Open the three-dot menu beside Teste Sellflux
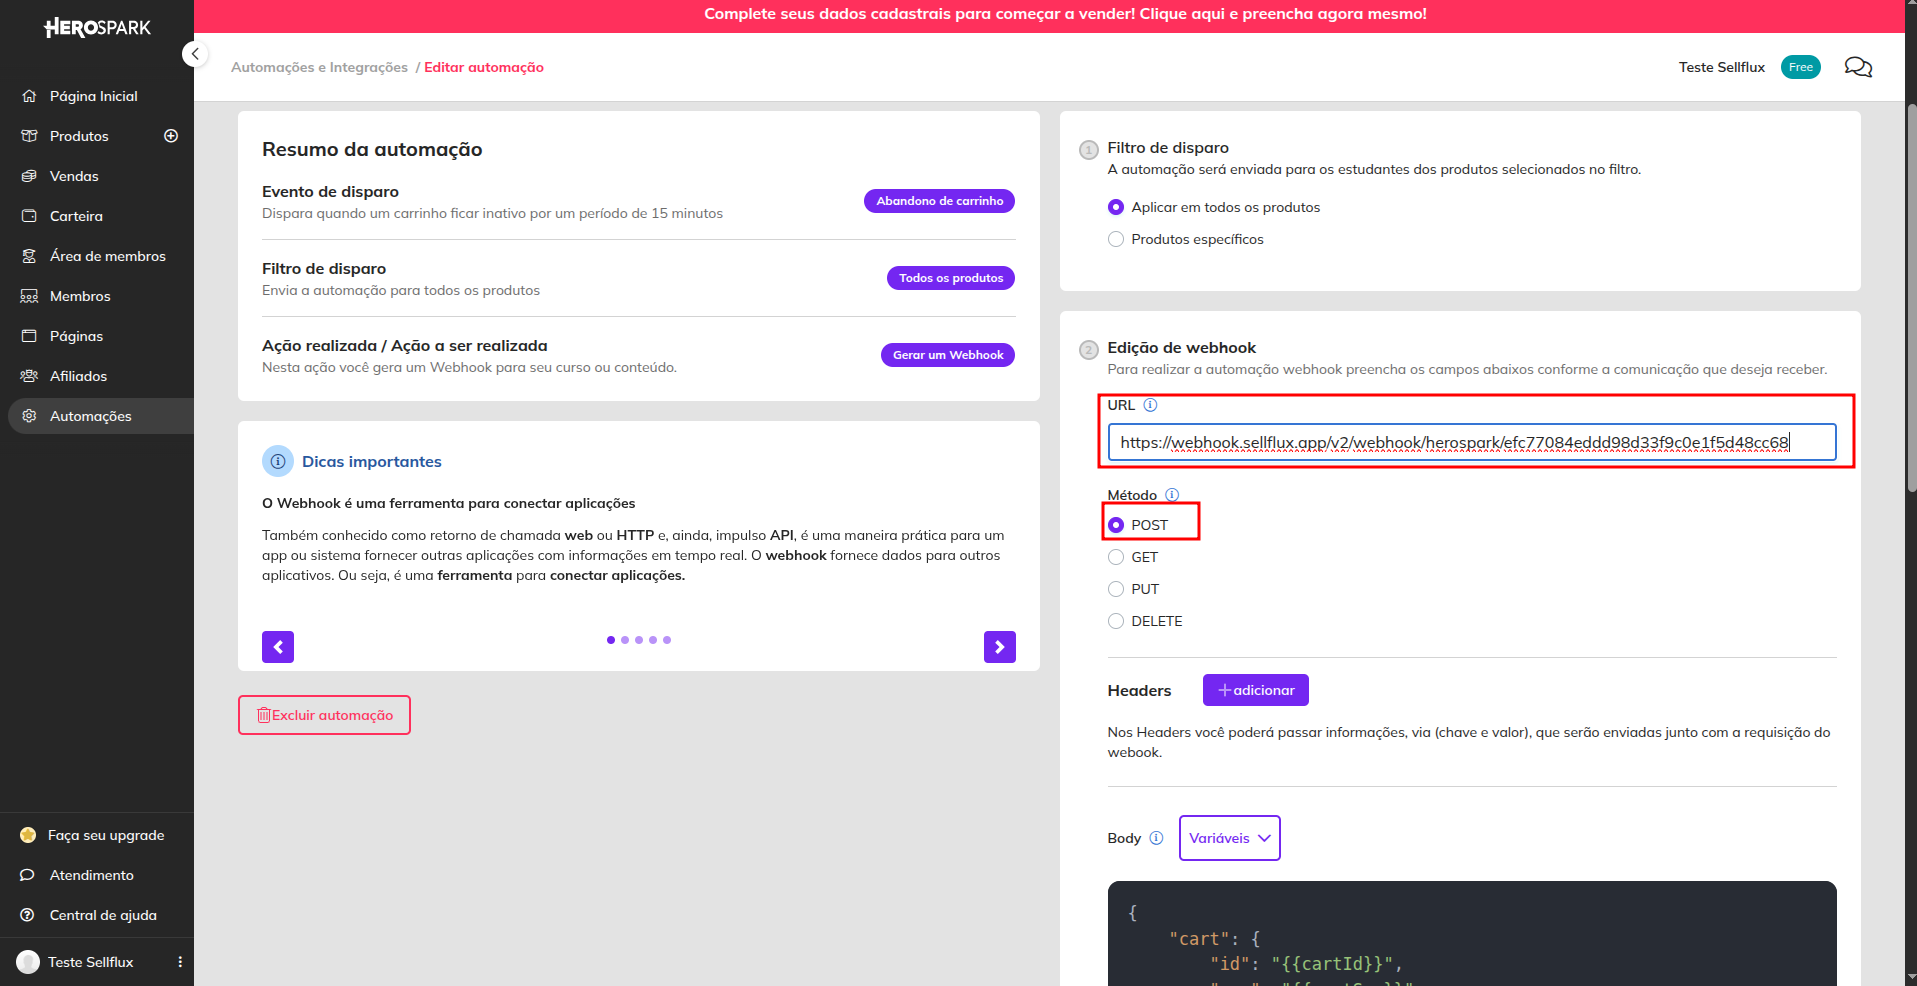Screen dimensions: 1917x986 coord(180,962)
